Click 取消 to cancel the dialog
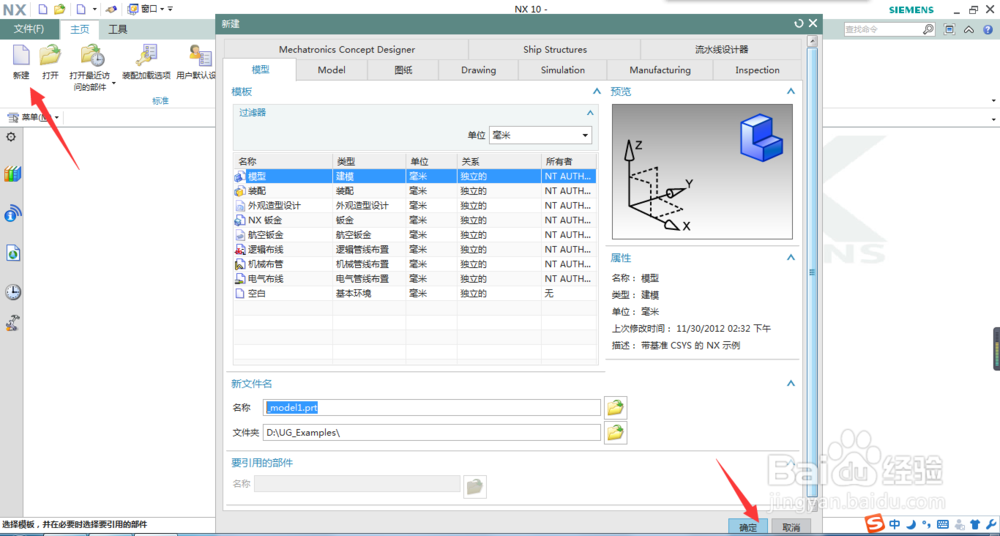This screenshot has height=536, width=1000. pos(791,528)
